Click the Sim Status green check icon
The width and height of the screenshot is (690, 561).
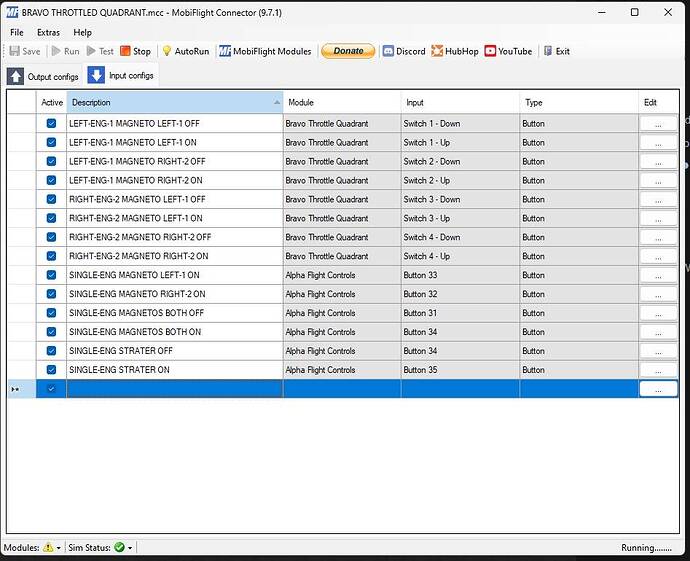pyautogui.click(x=119, y=548)
